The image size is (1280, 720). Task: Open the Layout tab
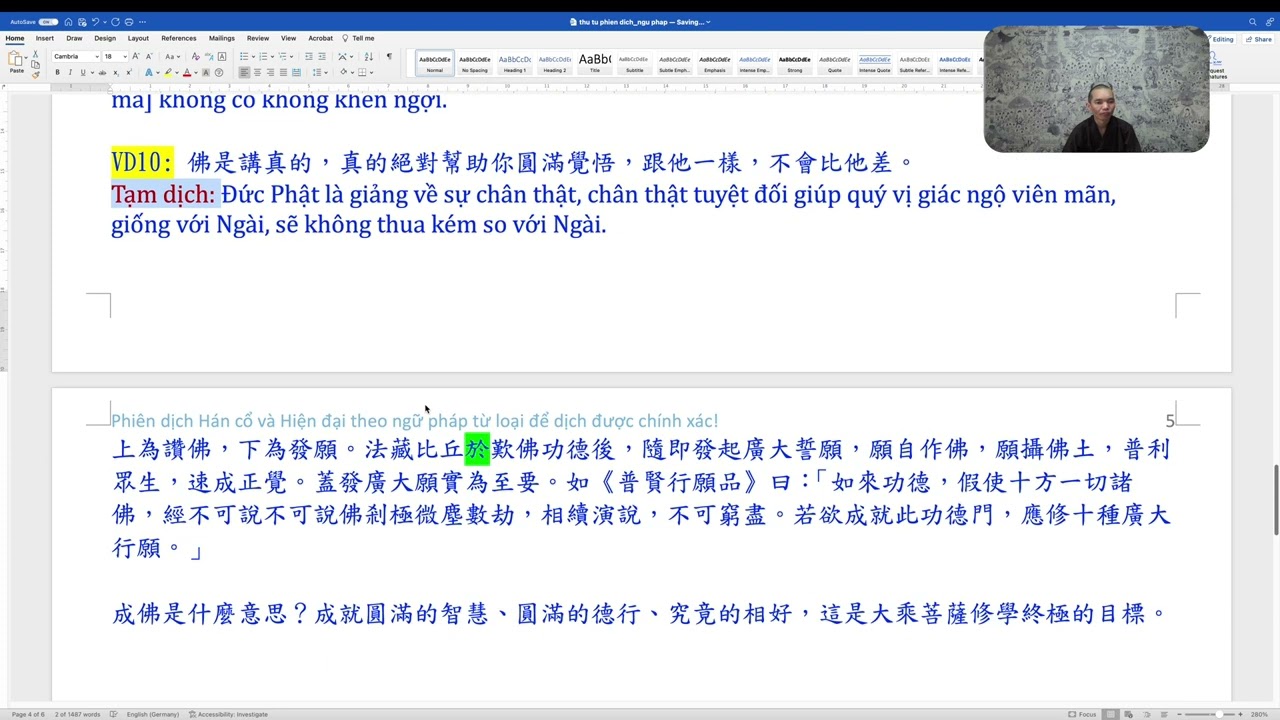pos(138,38)
